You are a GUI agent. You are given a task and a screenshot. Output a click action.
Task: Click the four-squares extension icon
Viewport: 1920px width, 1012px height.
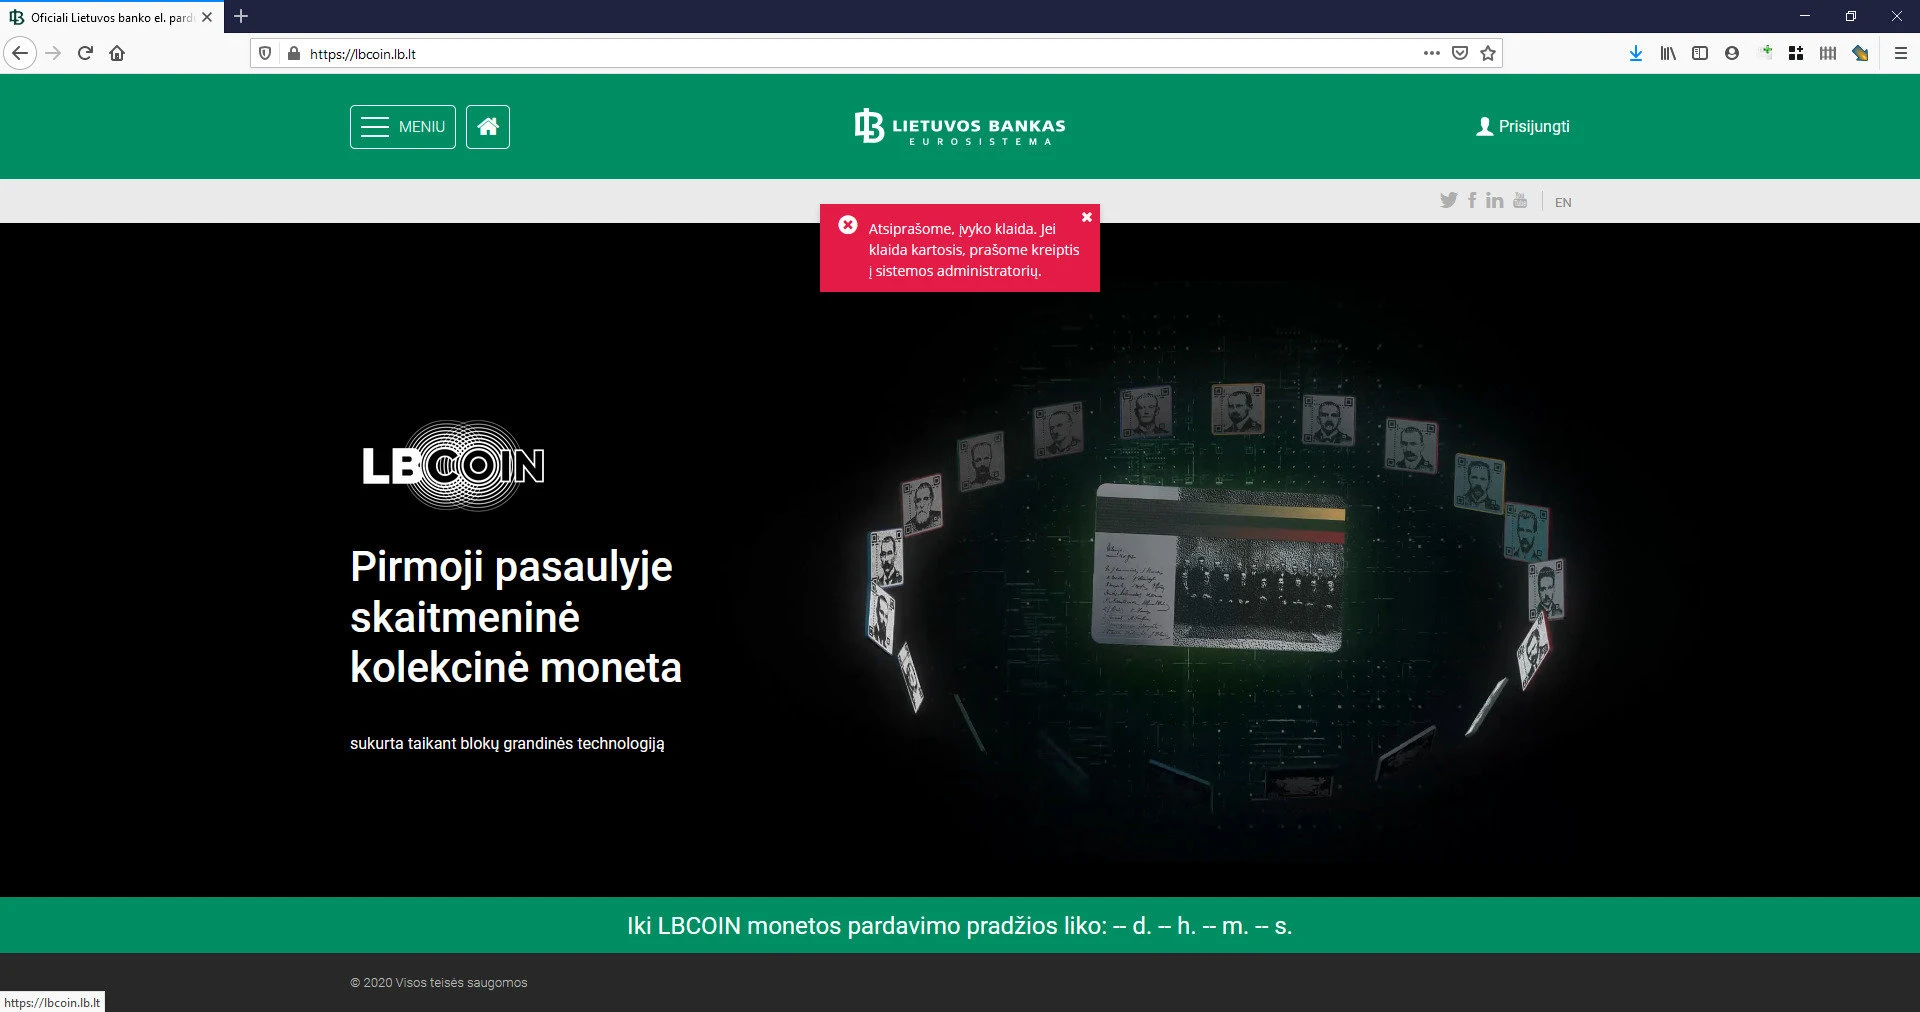click(x=1796, y=53)
